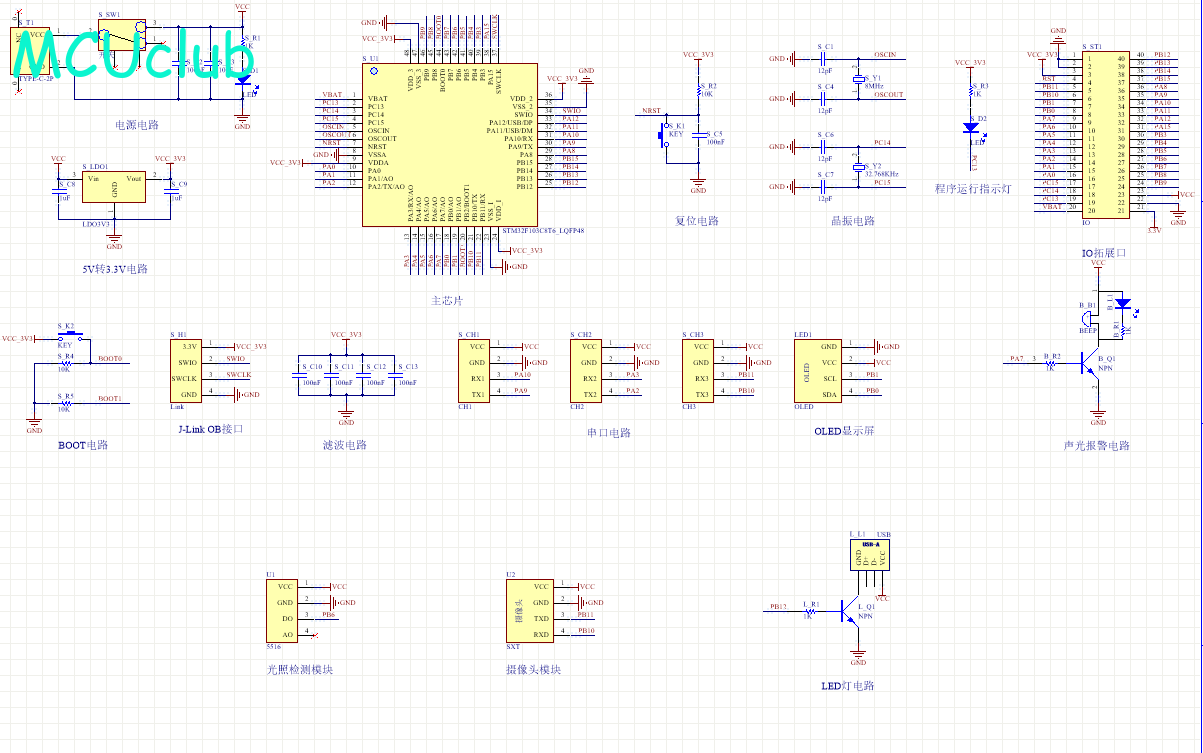
Task: Click the 滤波电路 section label
Action: tap(345, 445)
